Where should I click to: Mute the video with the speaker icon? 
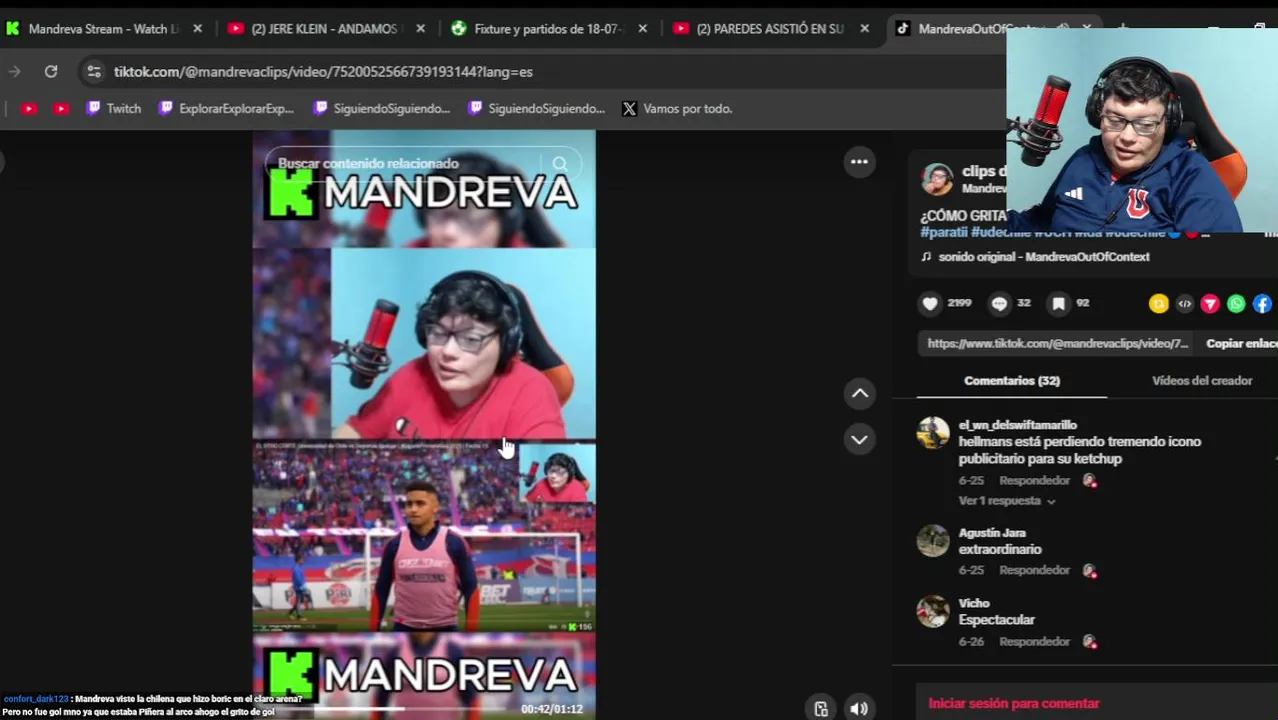[859, 708]
